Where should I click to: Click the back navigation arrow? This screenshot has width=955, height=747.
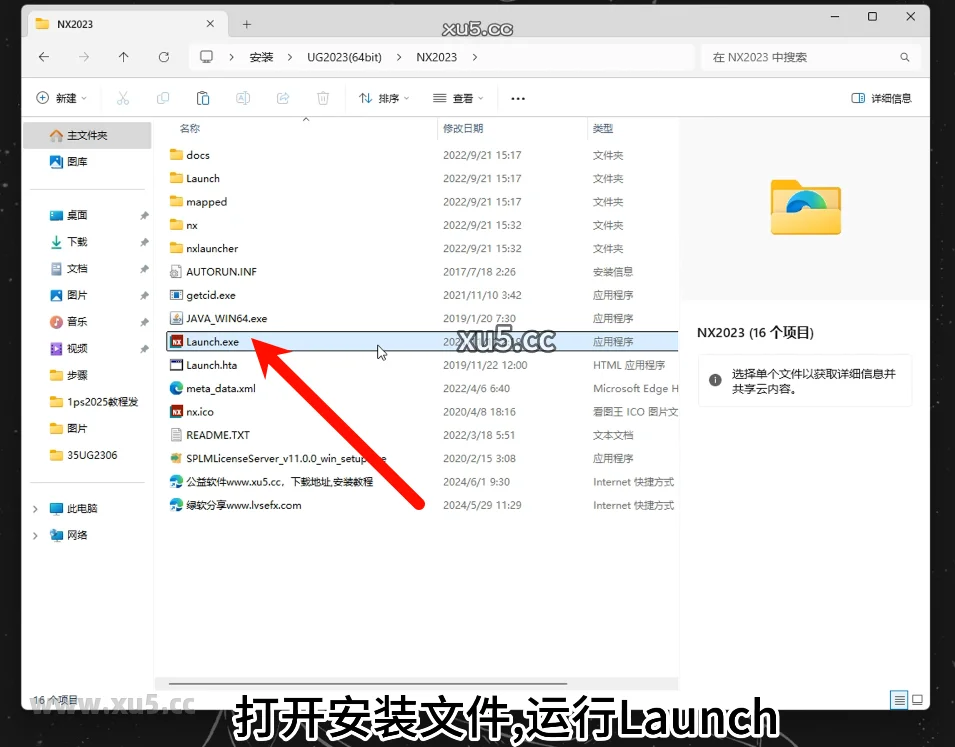point(44,57)
